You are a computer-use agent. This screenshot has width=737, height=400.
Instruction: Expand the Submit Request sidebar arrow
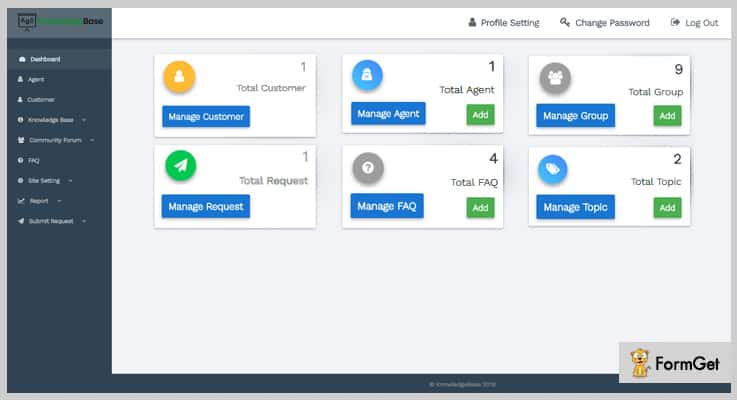84,221
